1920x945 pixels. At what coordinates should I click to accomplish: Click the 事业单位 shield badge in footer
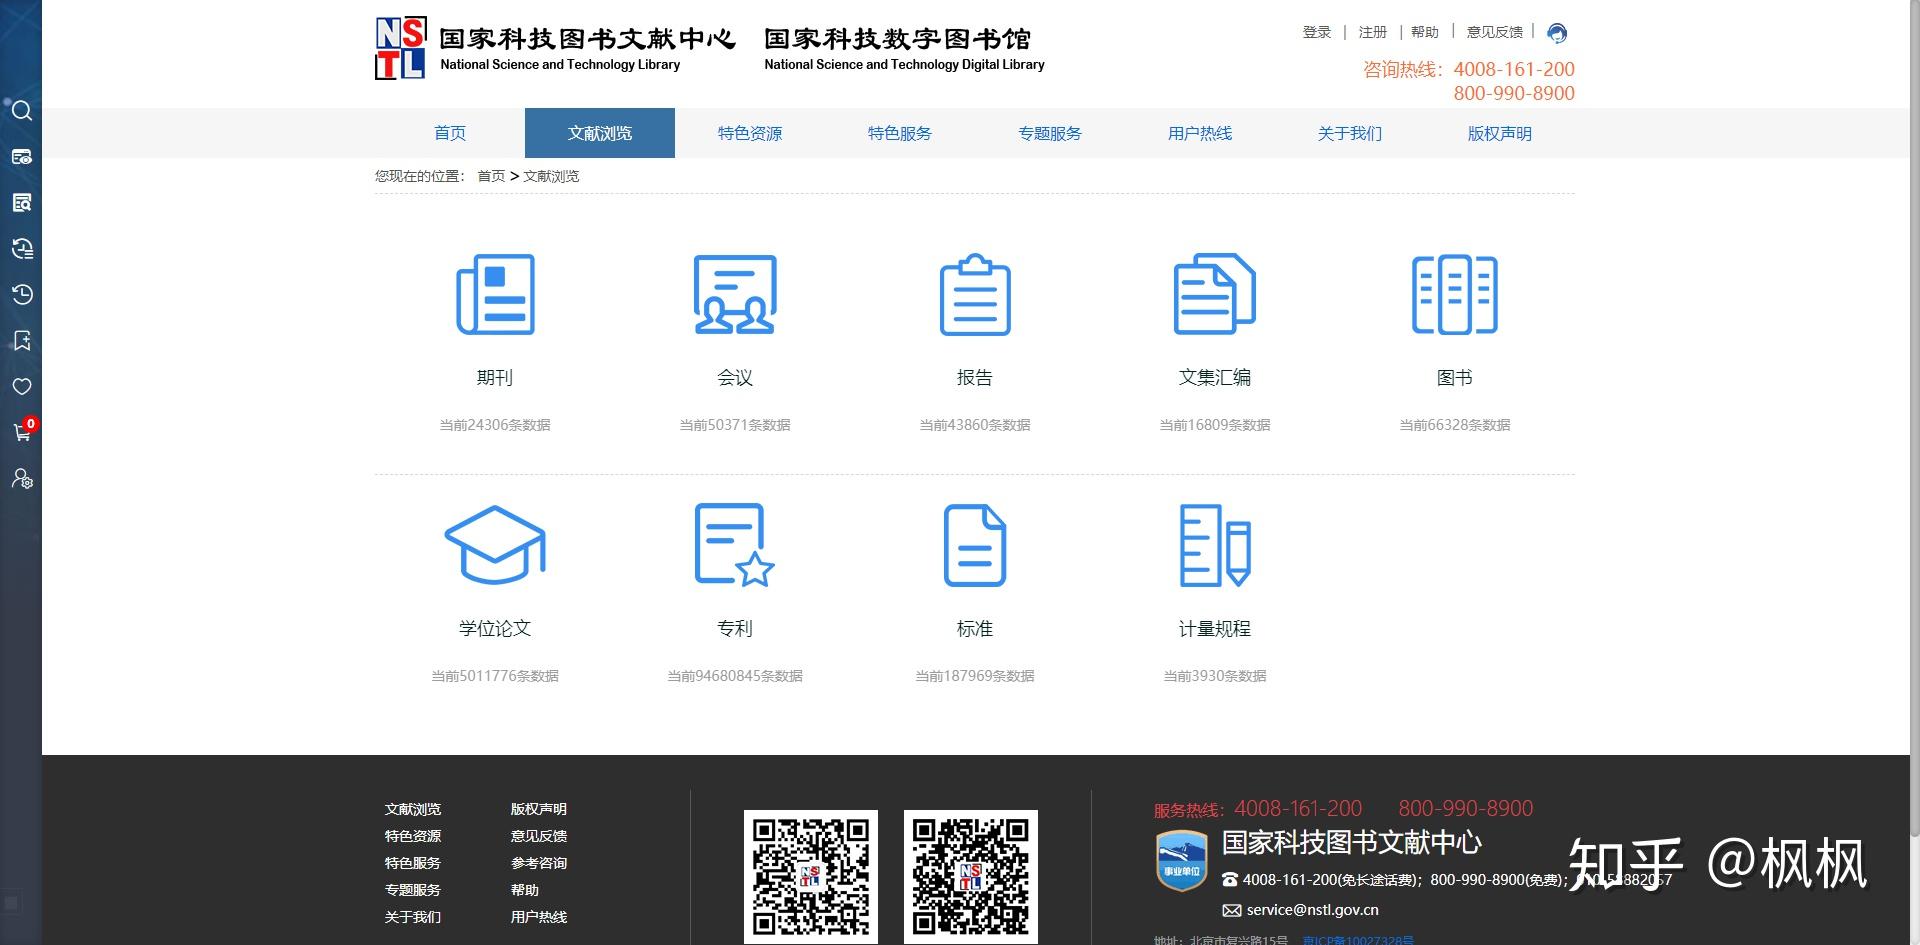tap(1181, 860)
